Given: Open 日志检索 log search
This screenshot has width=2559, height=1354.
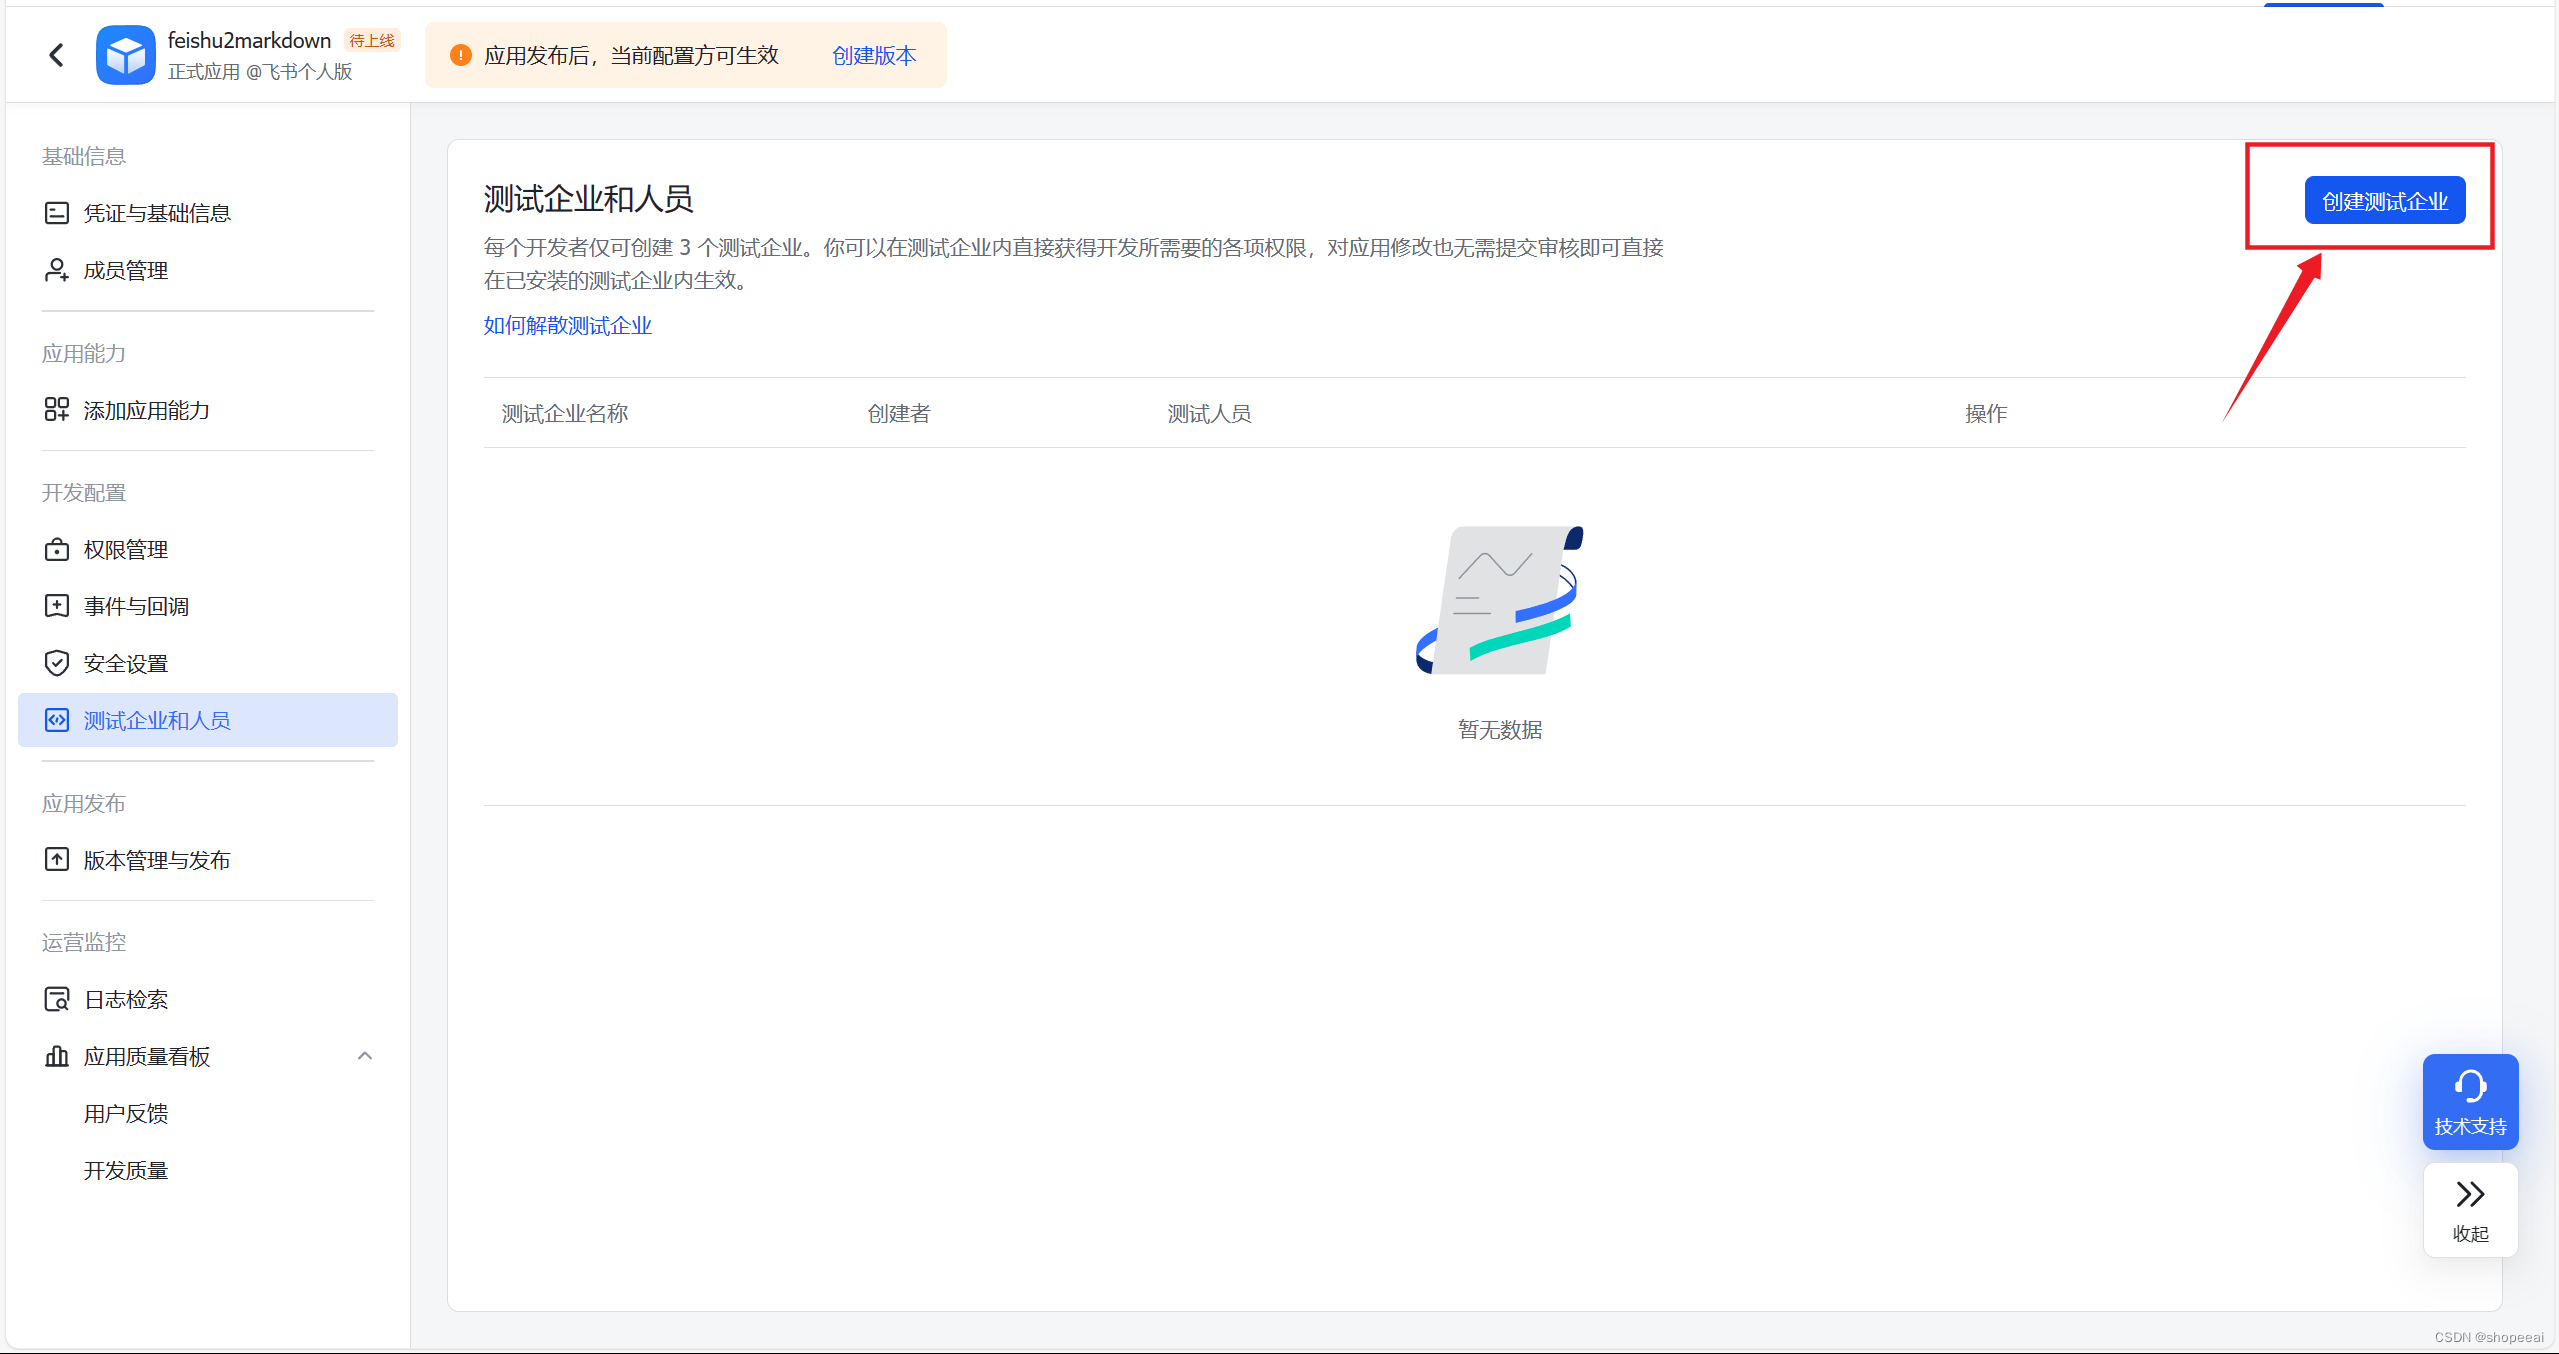Looking at the screenshot, I should tap(126, 999).
